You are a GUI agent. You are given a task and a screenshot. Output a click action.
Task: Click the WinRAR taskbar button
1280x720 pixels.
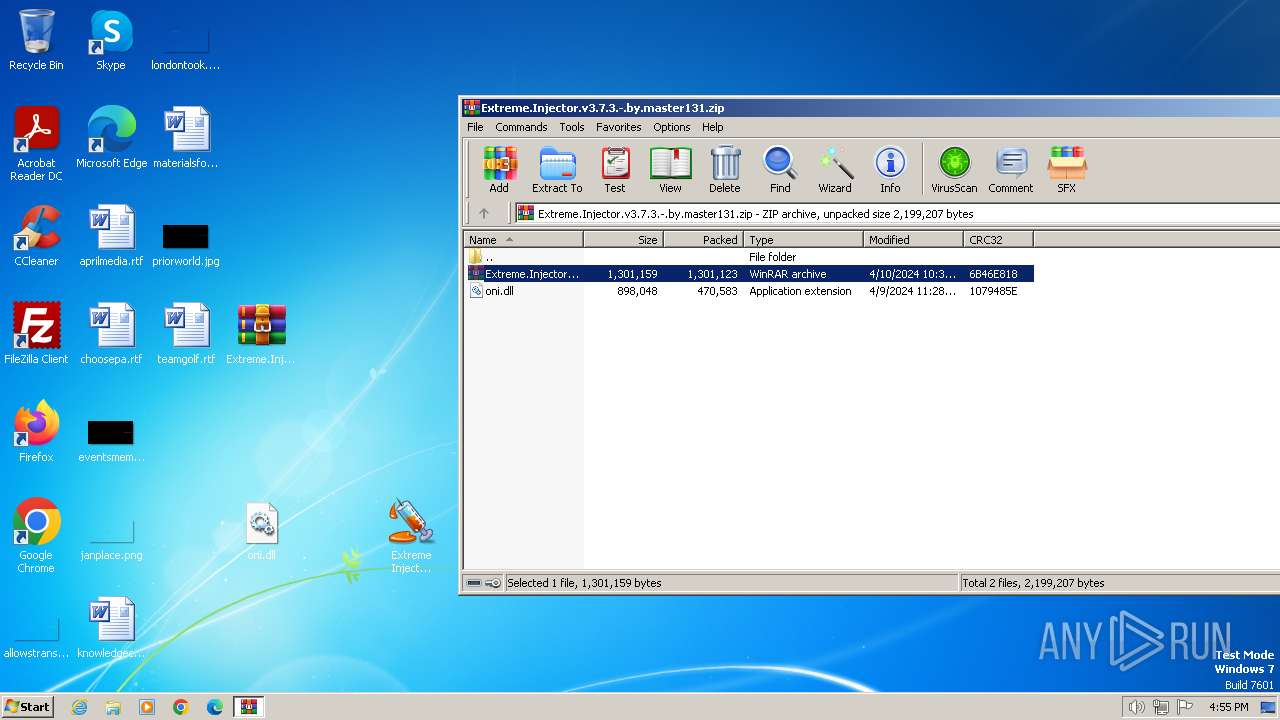point(248,707)
